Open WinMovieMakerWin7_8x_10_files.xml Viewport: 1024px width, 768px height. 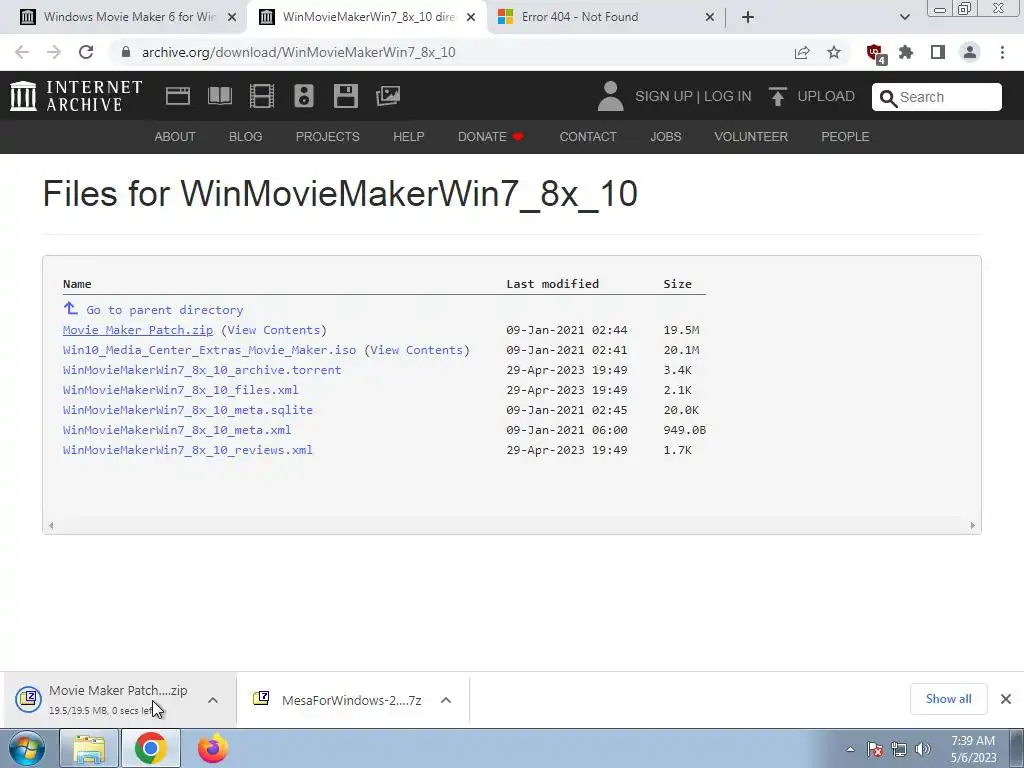pos(180,390)
